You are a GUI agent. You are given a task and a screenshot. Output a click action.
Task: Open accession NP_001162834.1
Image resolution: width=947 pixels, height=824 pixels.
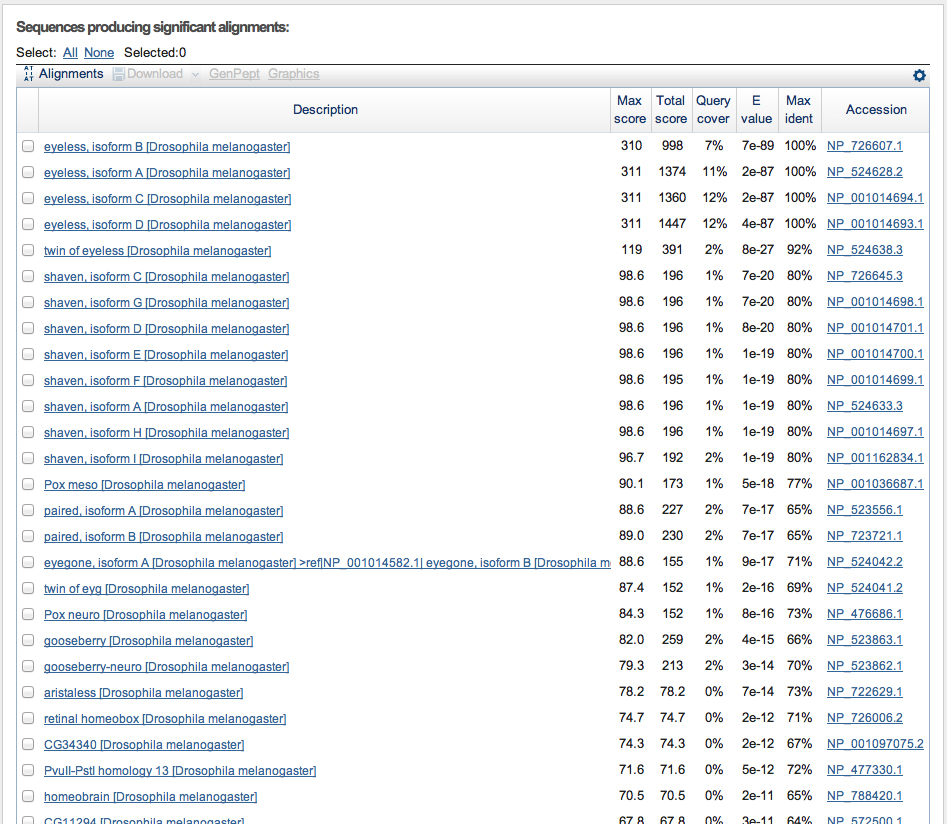[875, 457]
